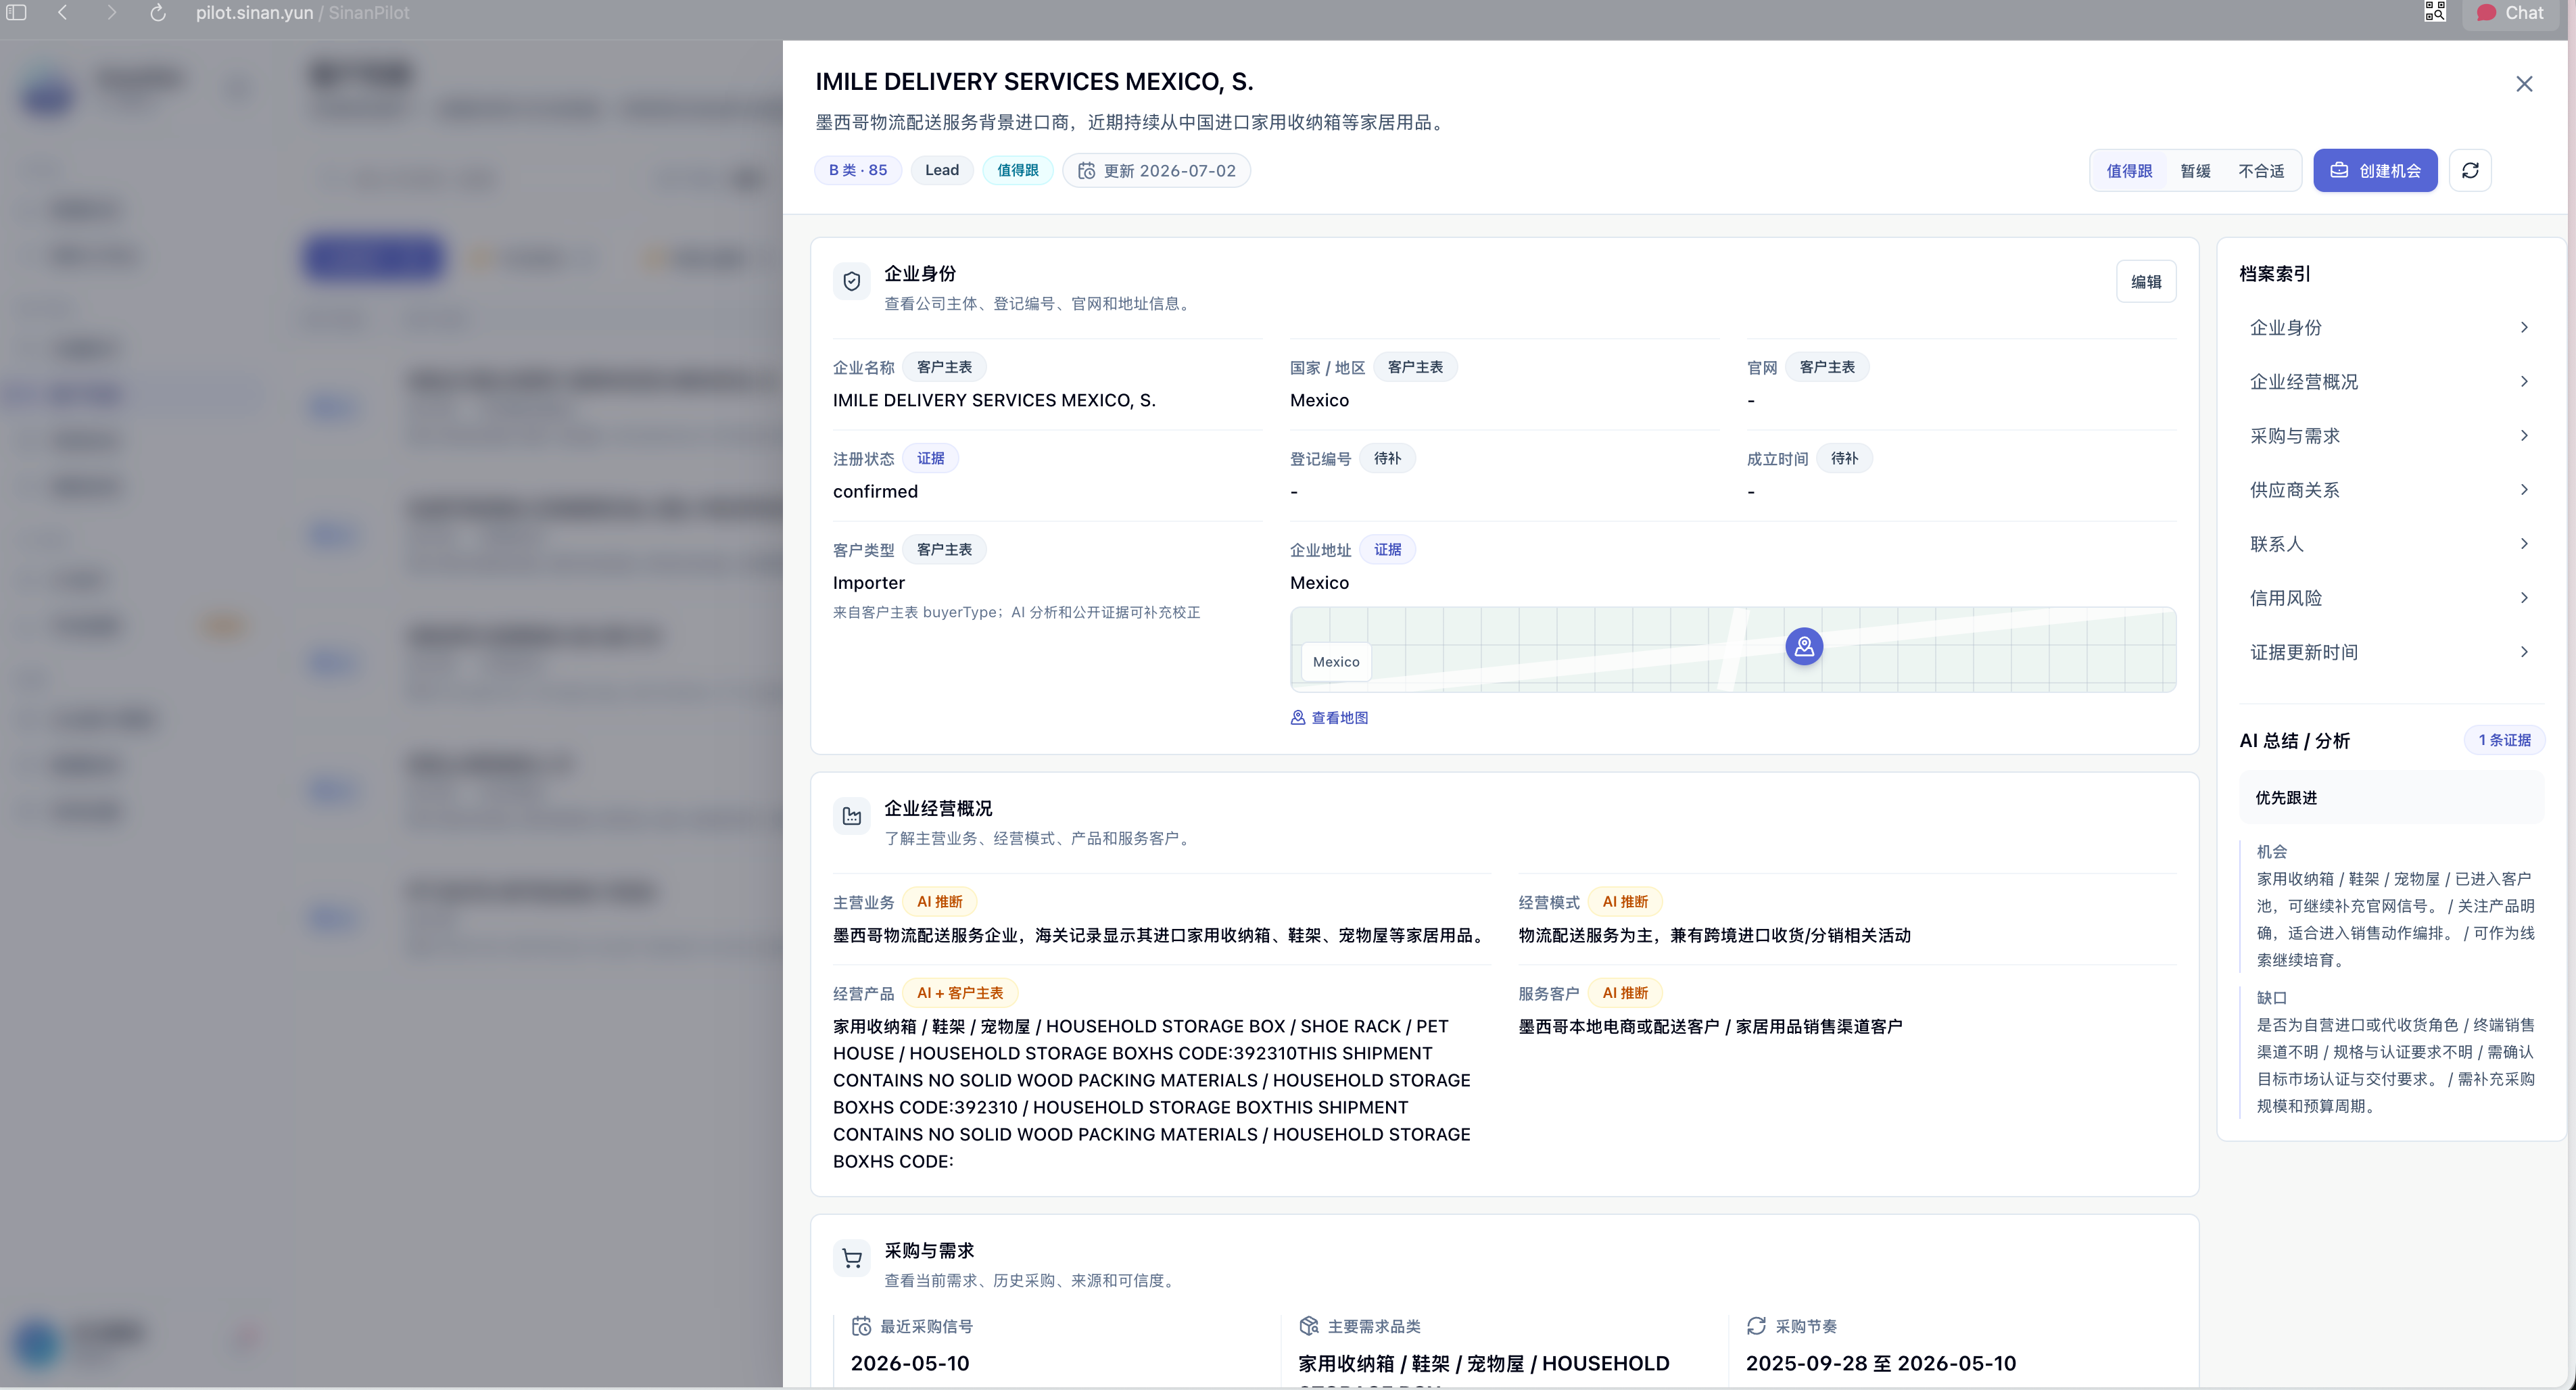Viewport: 2576px width, 1390px height.
Task: Click the 2025-09-28 至 2026-05-10 purchase rhythm value
Action: (1881, 1364)
